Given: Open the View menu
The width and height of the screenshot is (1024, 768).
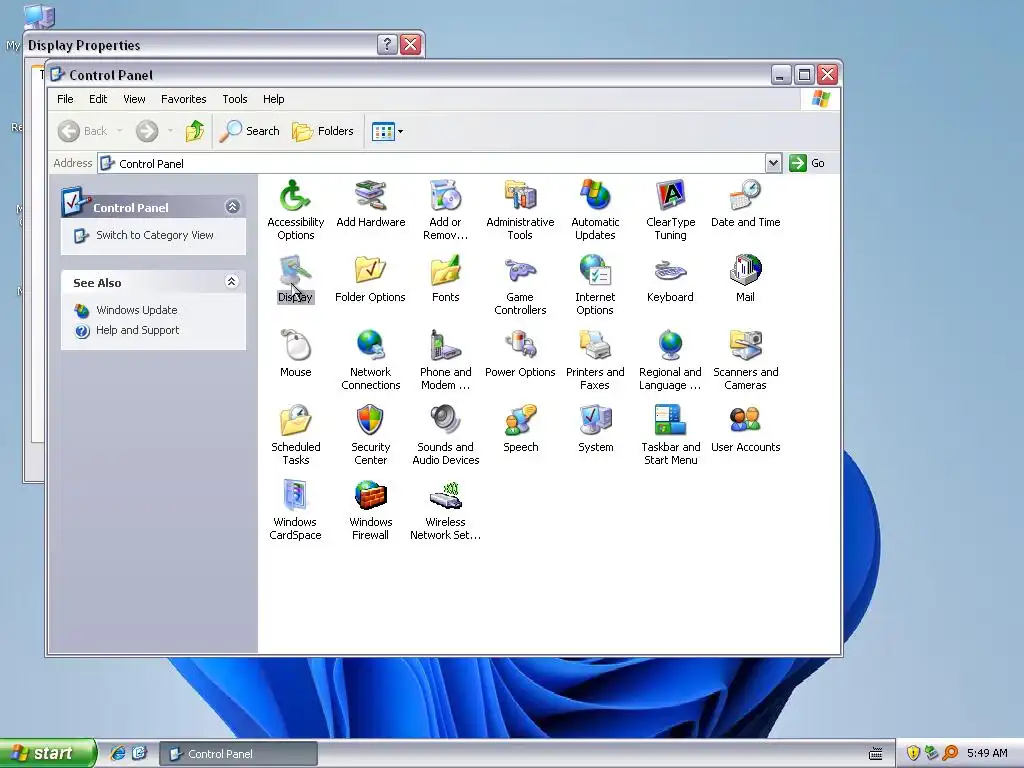Looking at the screenshot, I should coord(135,99).
